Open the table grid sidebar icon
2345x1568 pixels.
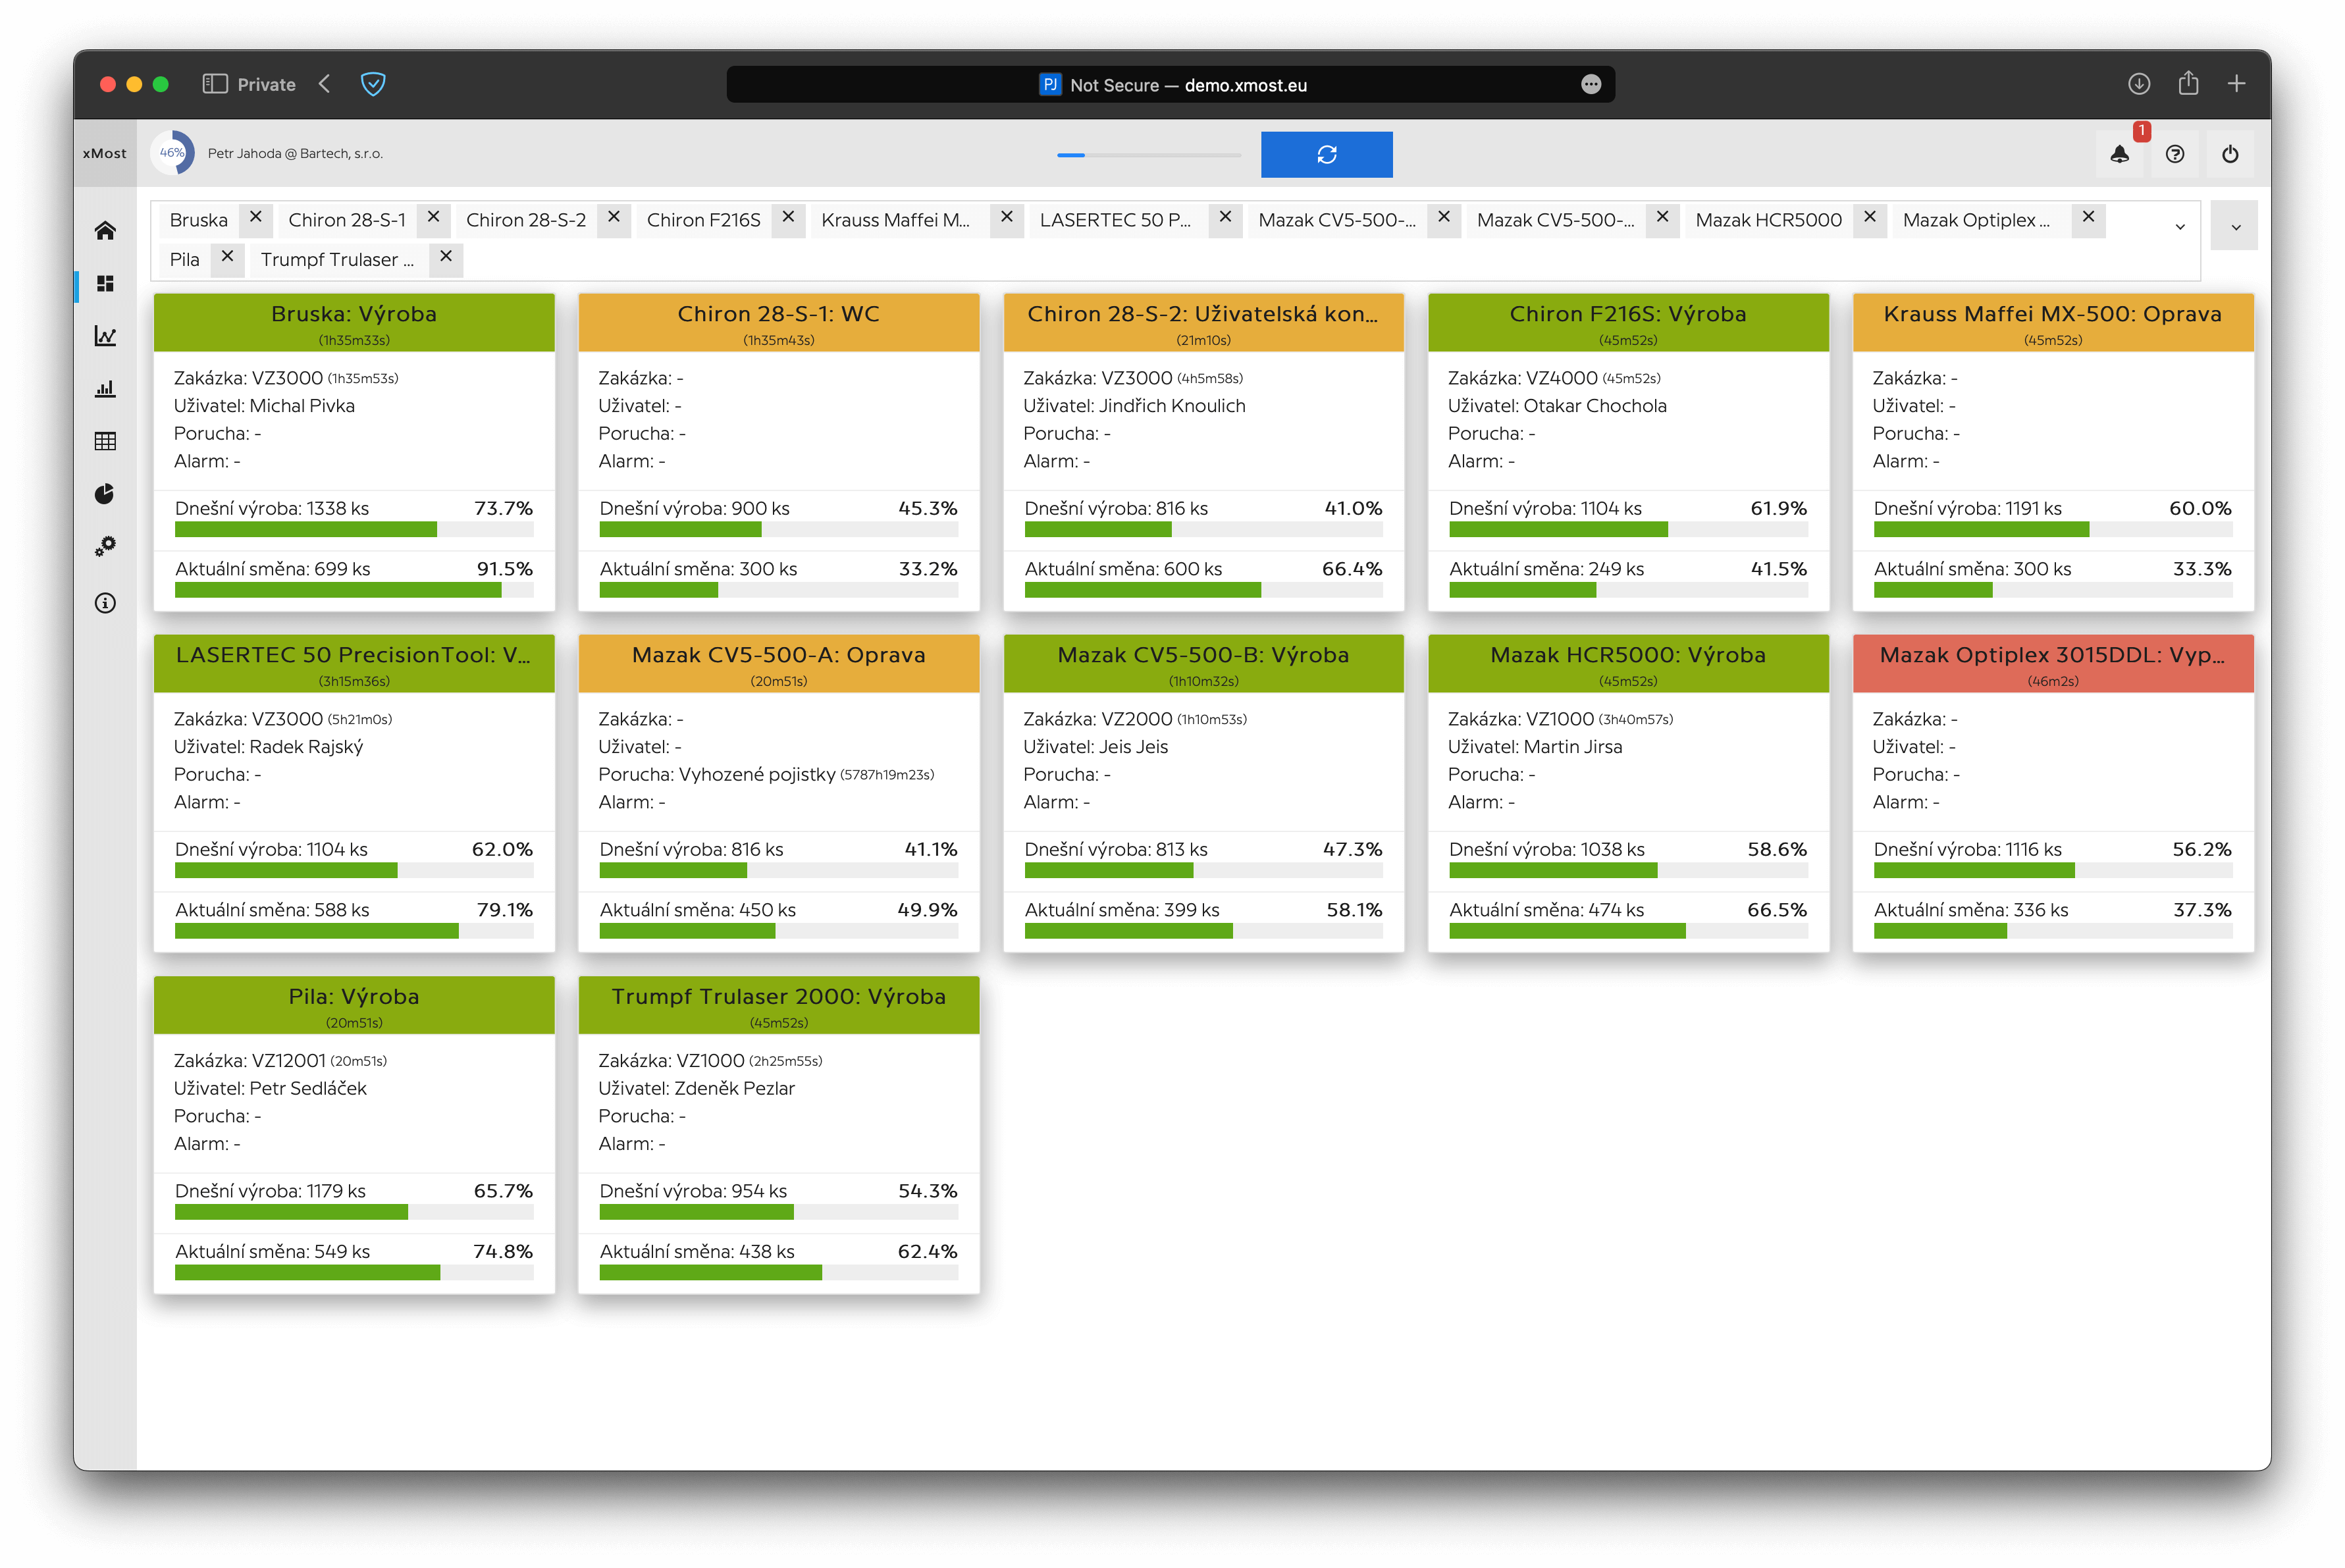pos(105,441)
